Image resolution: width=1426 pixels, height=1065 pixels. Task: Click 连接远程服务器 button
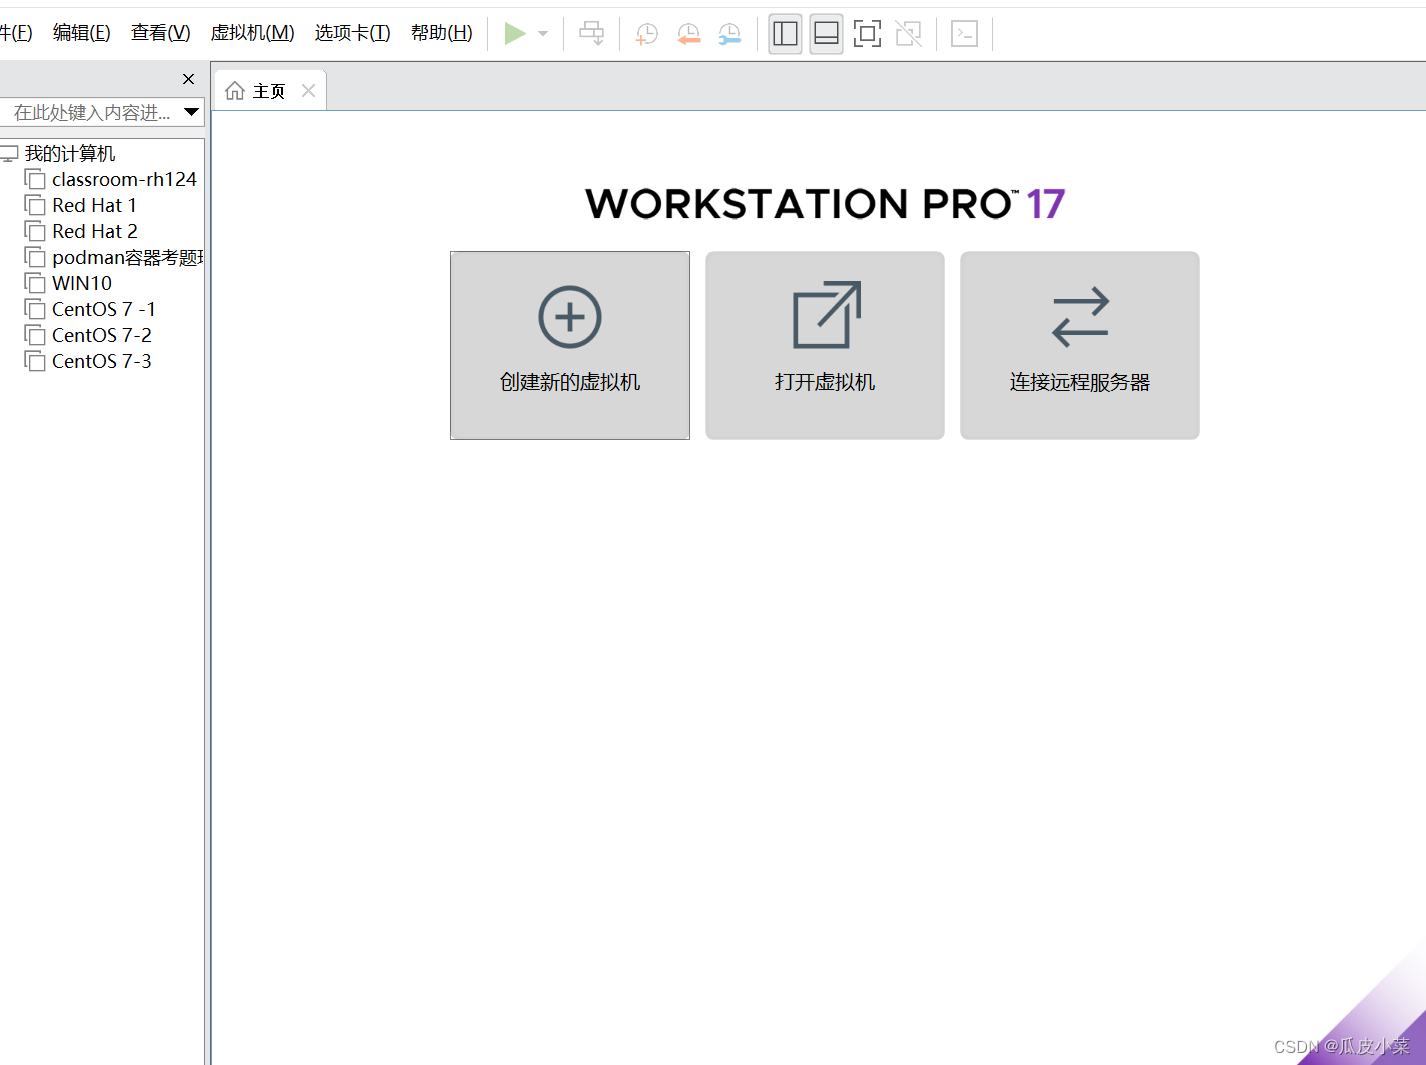point(1080,345)
